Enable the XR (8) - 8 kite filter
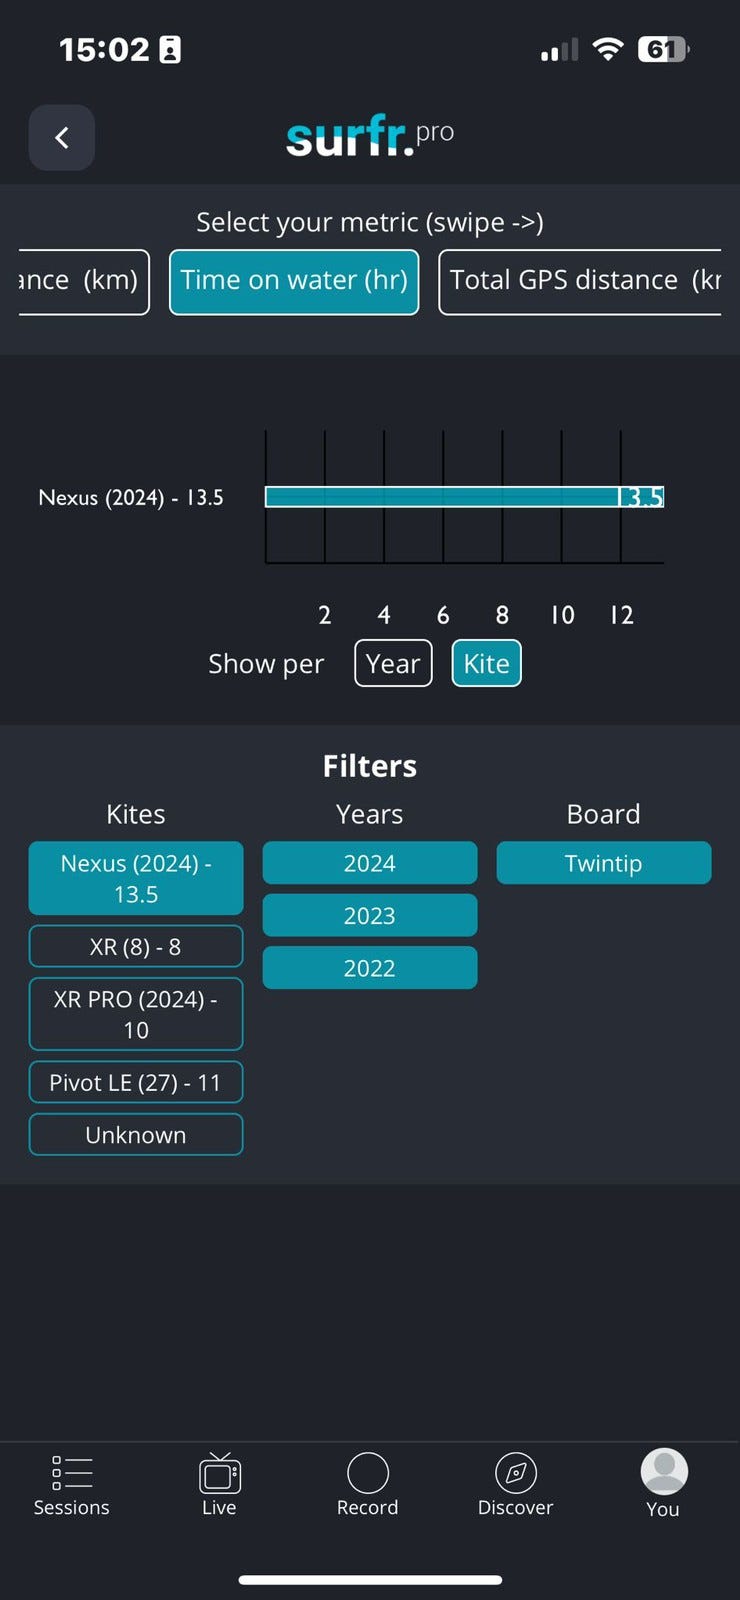This screenshot has width=740, height=1600. 136,946
